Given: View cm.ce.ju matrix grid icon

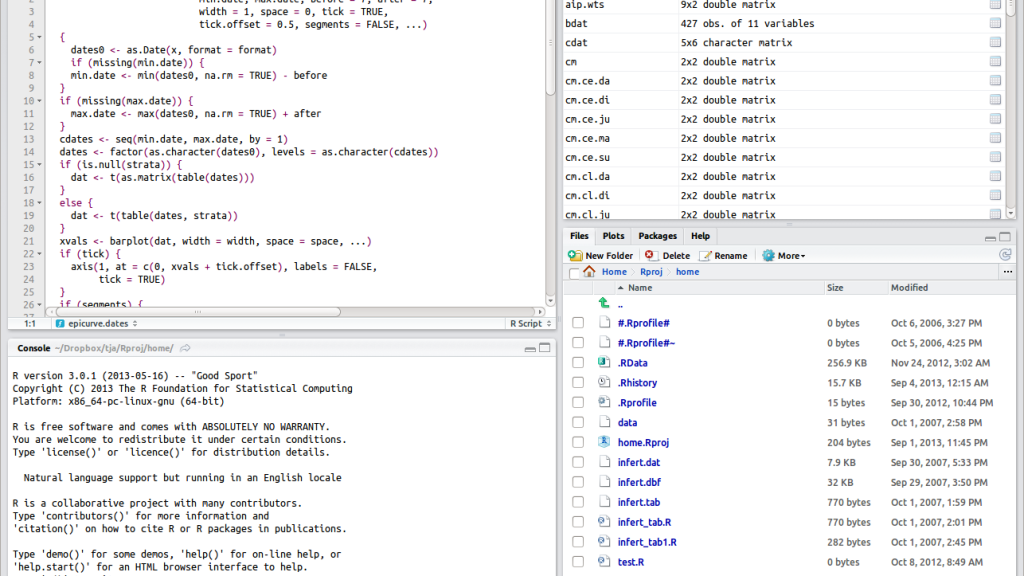Looking at the screenshot, I should (995, 119).
